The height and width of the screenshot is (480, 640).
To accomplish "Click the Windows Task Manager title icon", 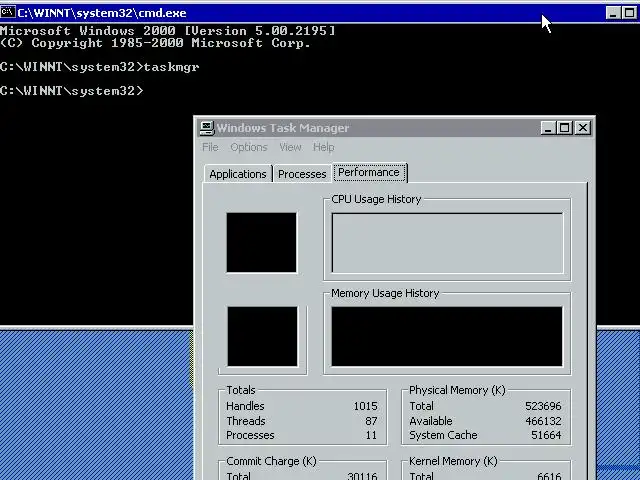I will point(207,128).
